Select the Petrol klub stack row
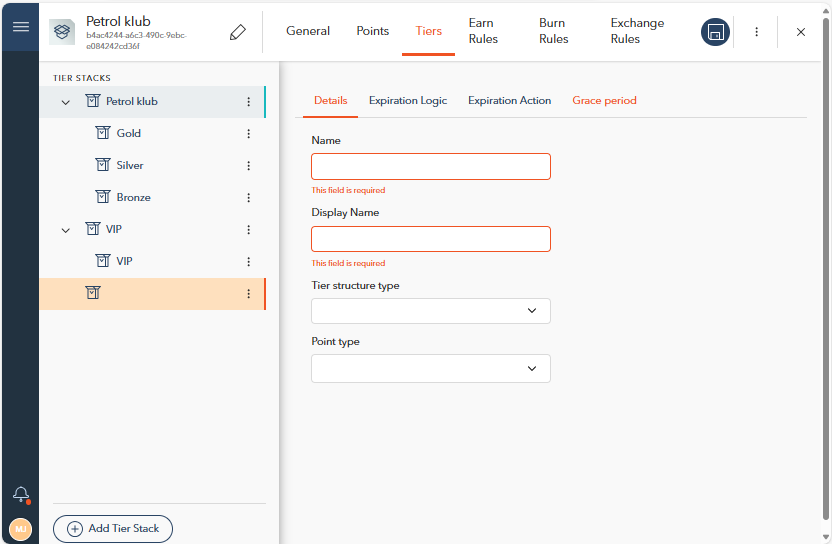The width and height of the screenshot is (832, 544). pyautogui.click(x=152, y=102)
